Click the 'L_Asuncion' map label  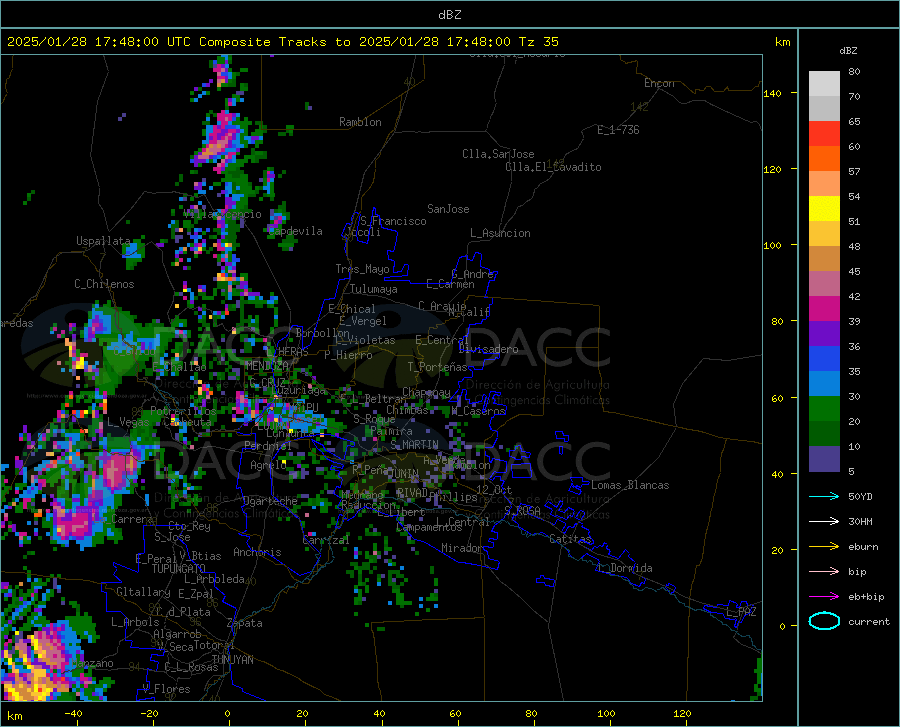point(500,233)
